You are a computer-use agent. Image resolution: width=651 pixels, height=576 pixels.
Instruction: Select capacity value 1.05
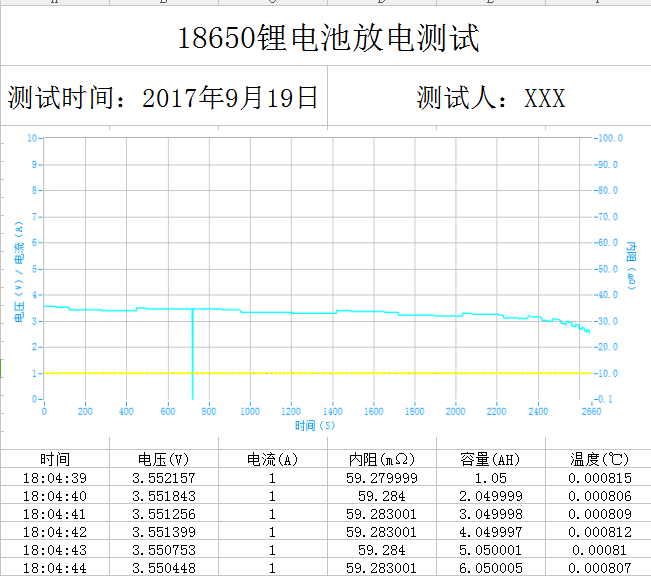[x=490, y=478]
